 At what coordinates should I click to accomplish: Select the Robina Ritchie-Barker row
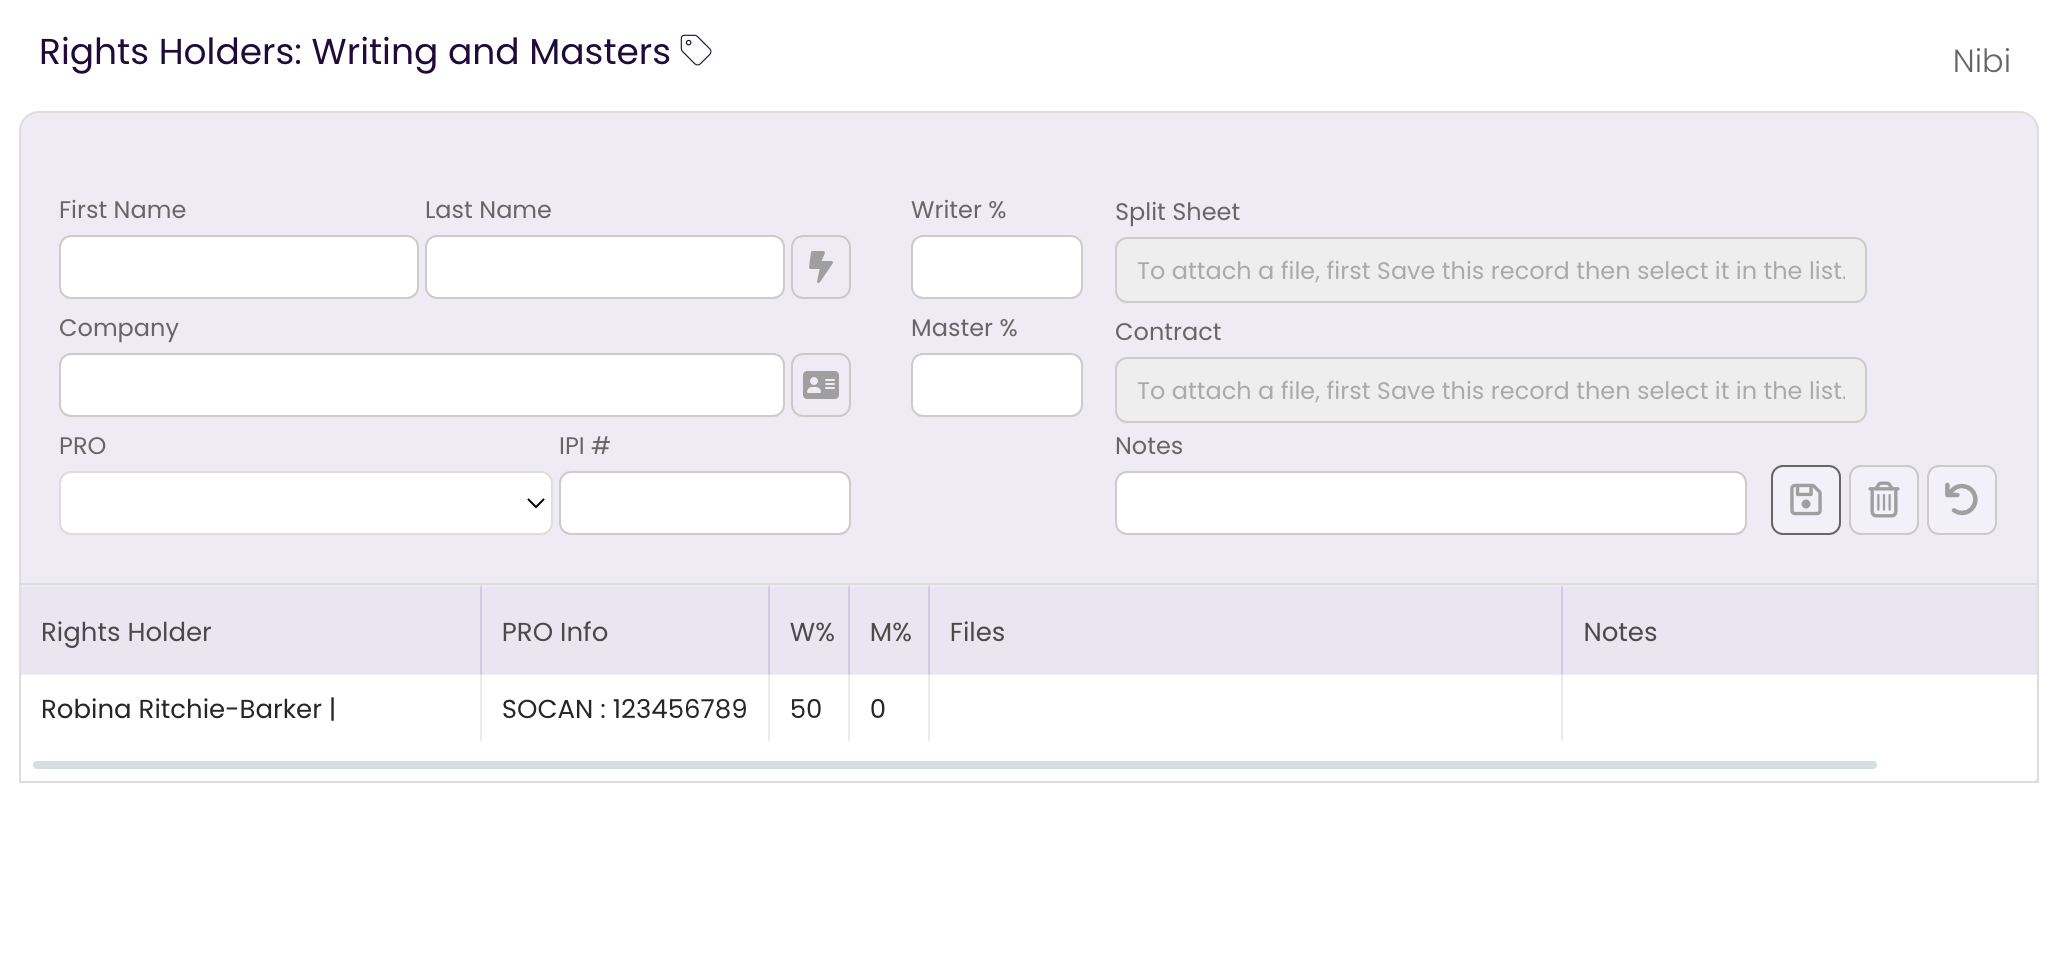click(1029, 709)
